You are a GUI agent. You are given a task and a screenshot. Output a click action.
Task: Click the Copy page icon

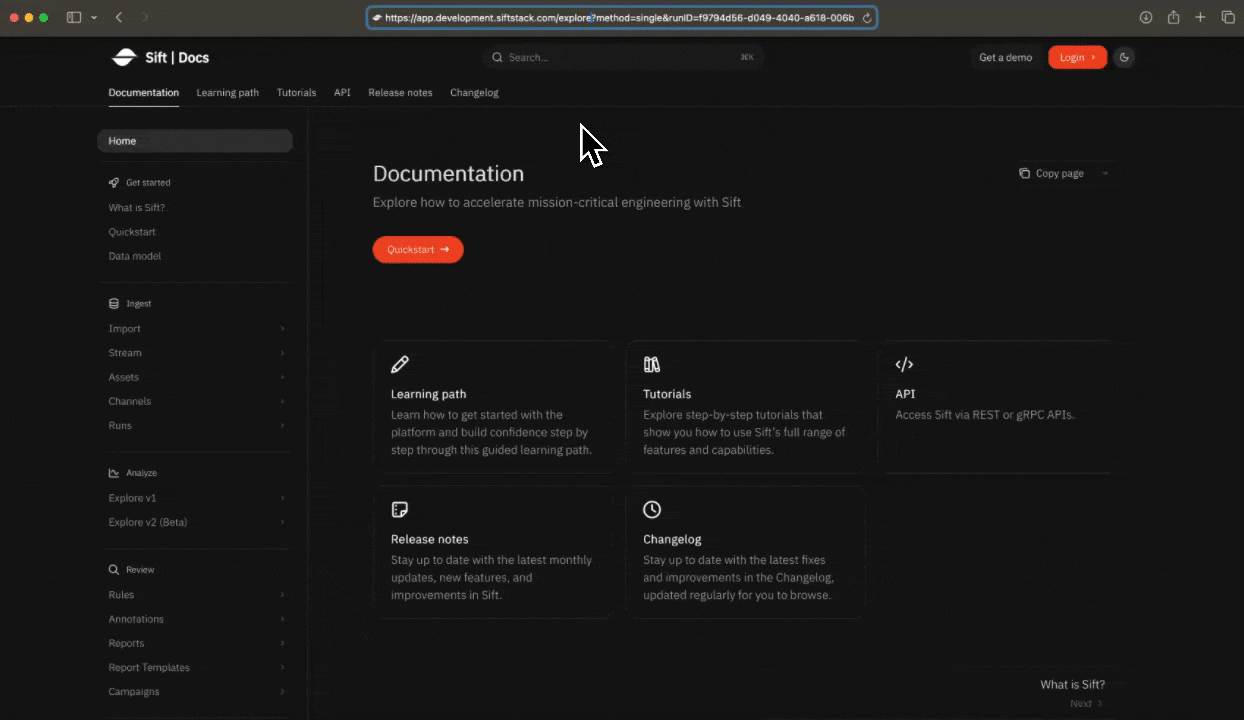(1024, 173)
